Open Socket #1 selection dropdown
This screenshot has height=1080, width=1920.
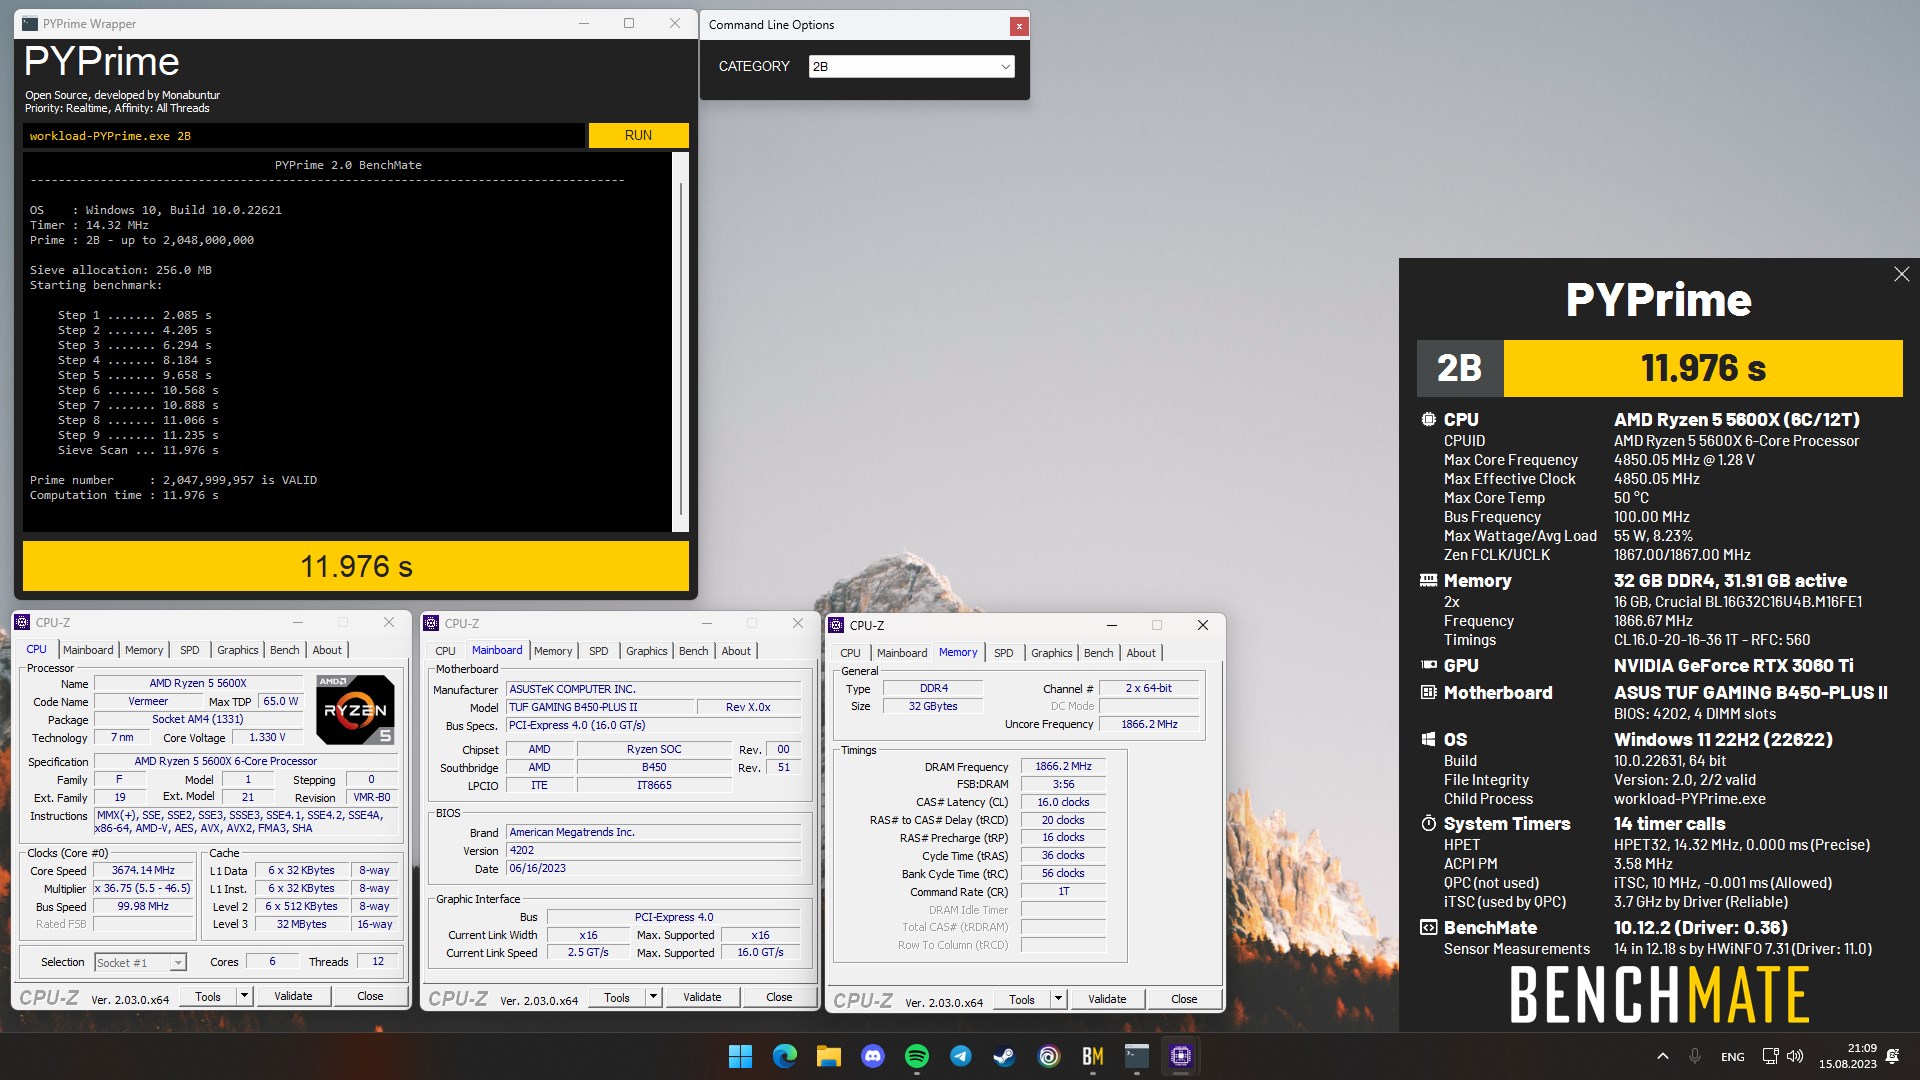tap(140, 962)
